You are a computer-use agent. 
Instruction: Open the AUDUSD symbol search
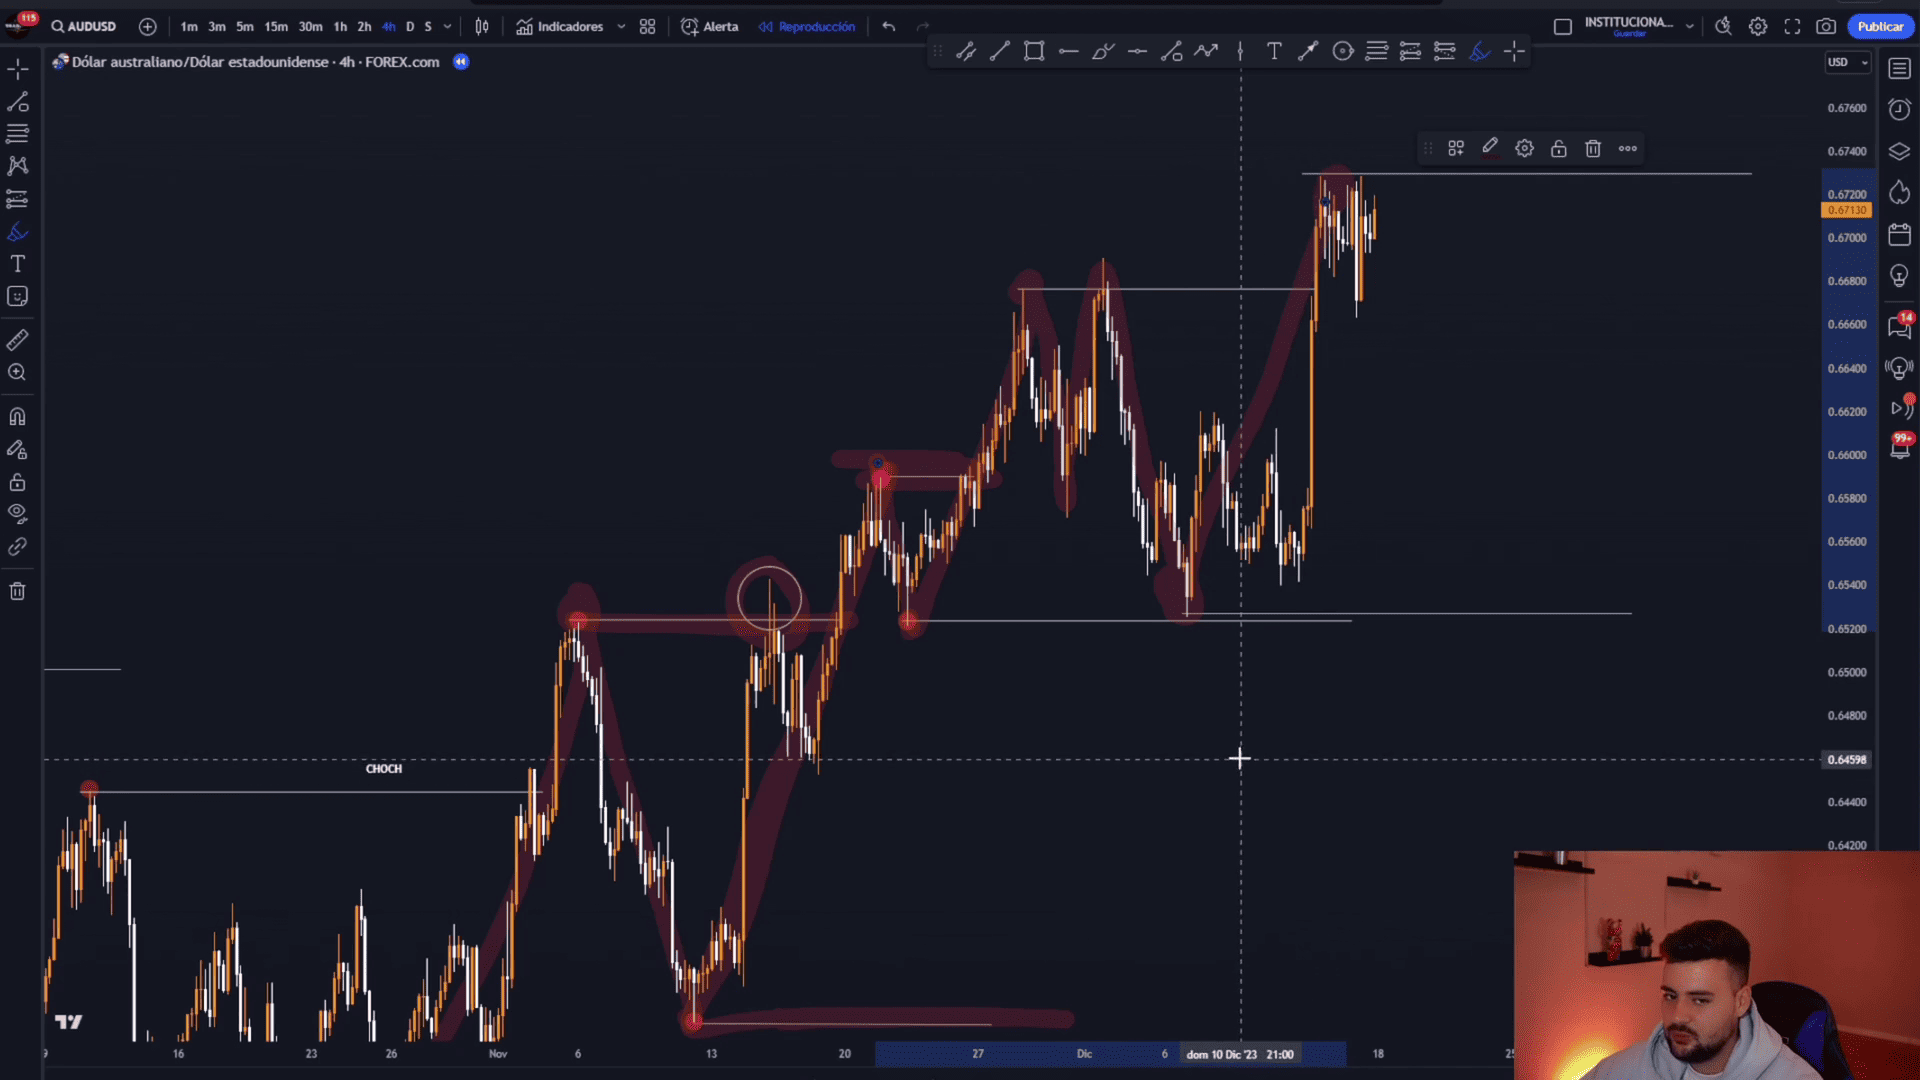84,27
